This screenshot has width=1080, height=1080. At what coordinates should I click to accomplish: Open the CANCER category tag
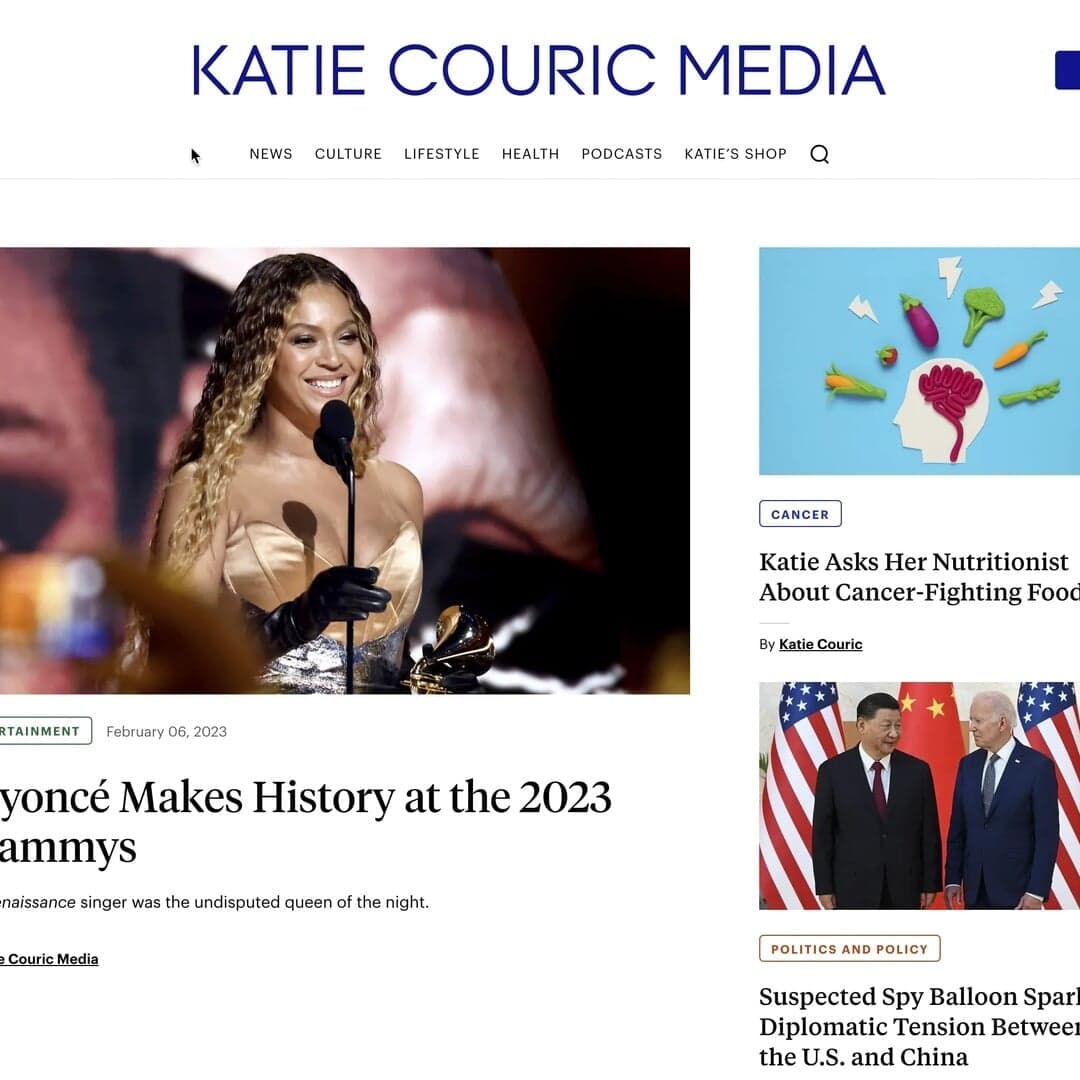(x=800, y=513)
